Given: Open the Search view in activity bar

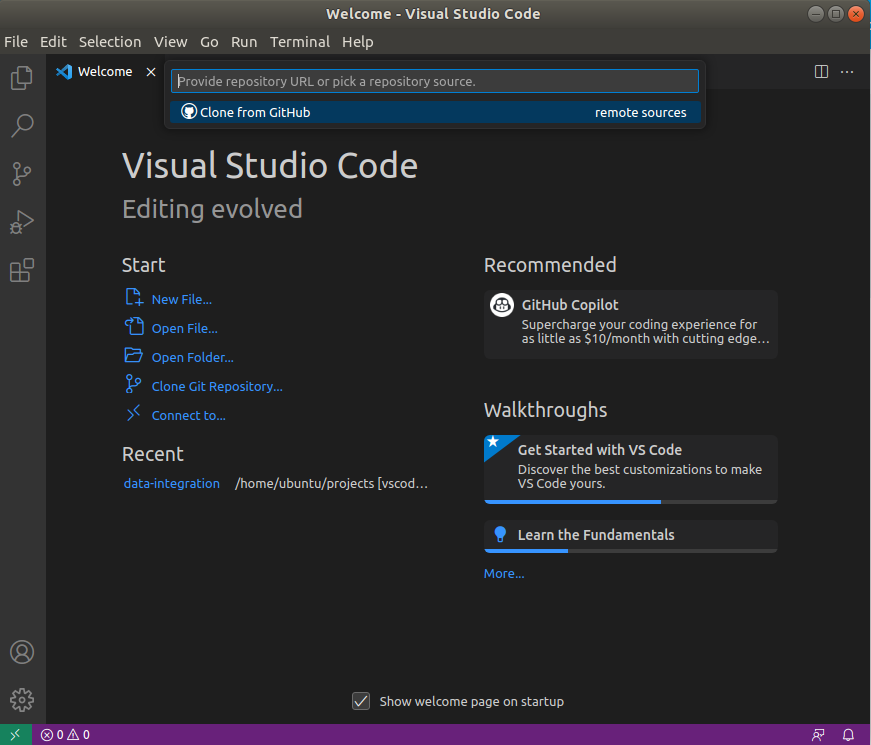Looking at the screenshot, I should [x=22, y=126].
